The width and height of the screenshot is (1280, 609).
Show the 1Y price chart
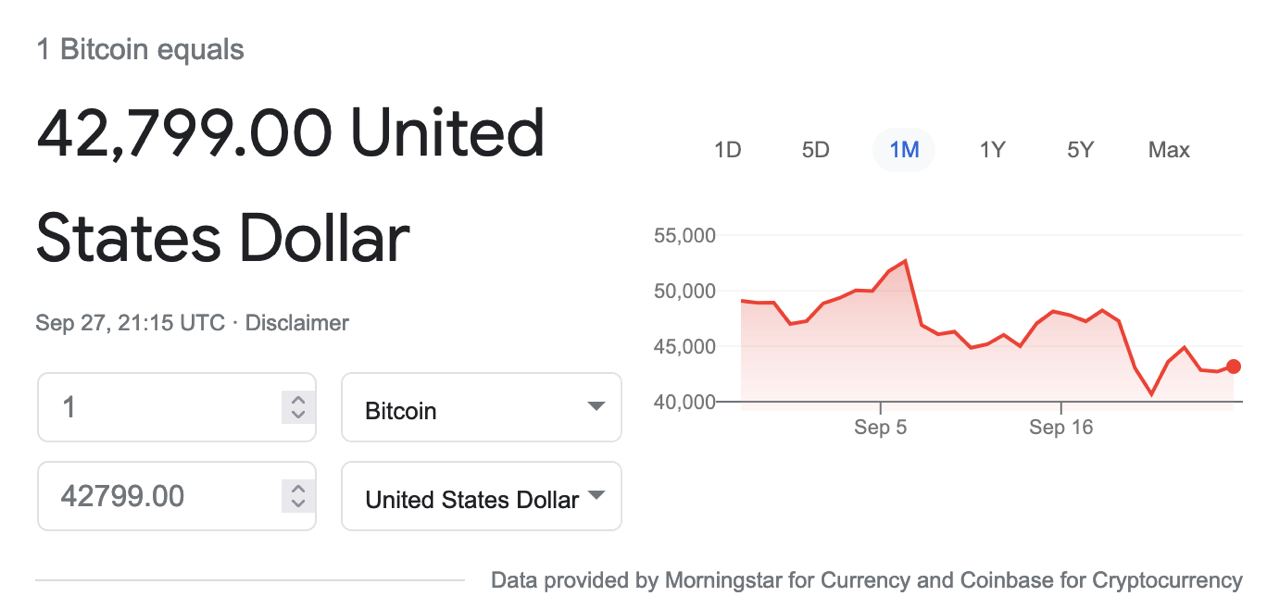click(992, 150)
